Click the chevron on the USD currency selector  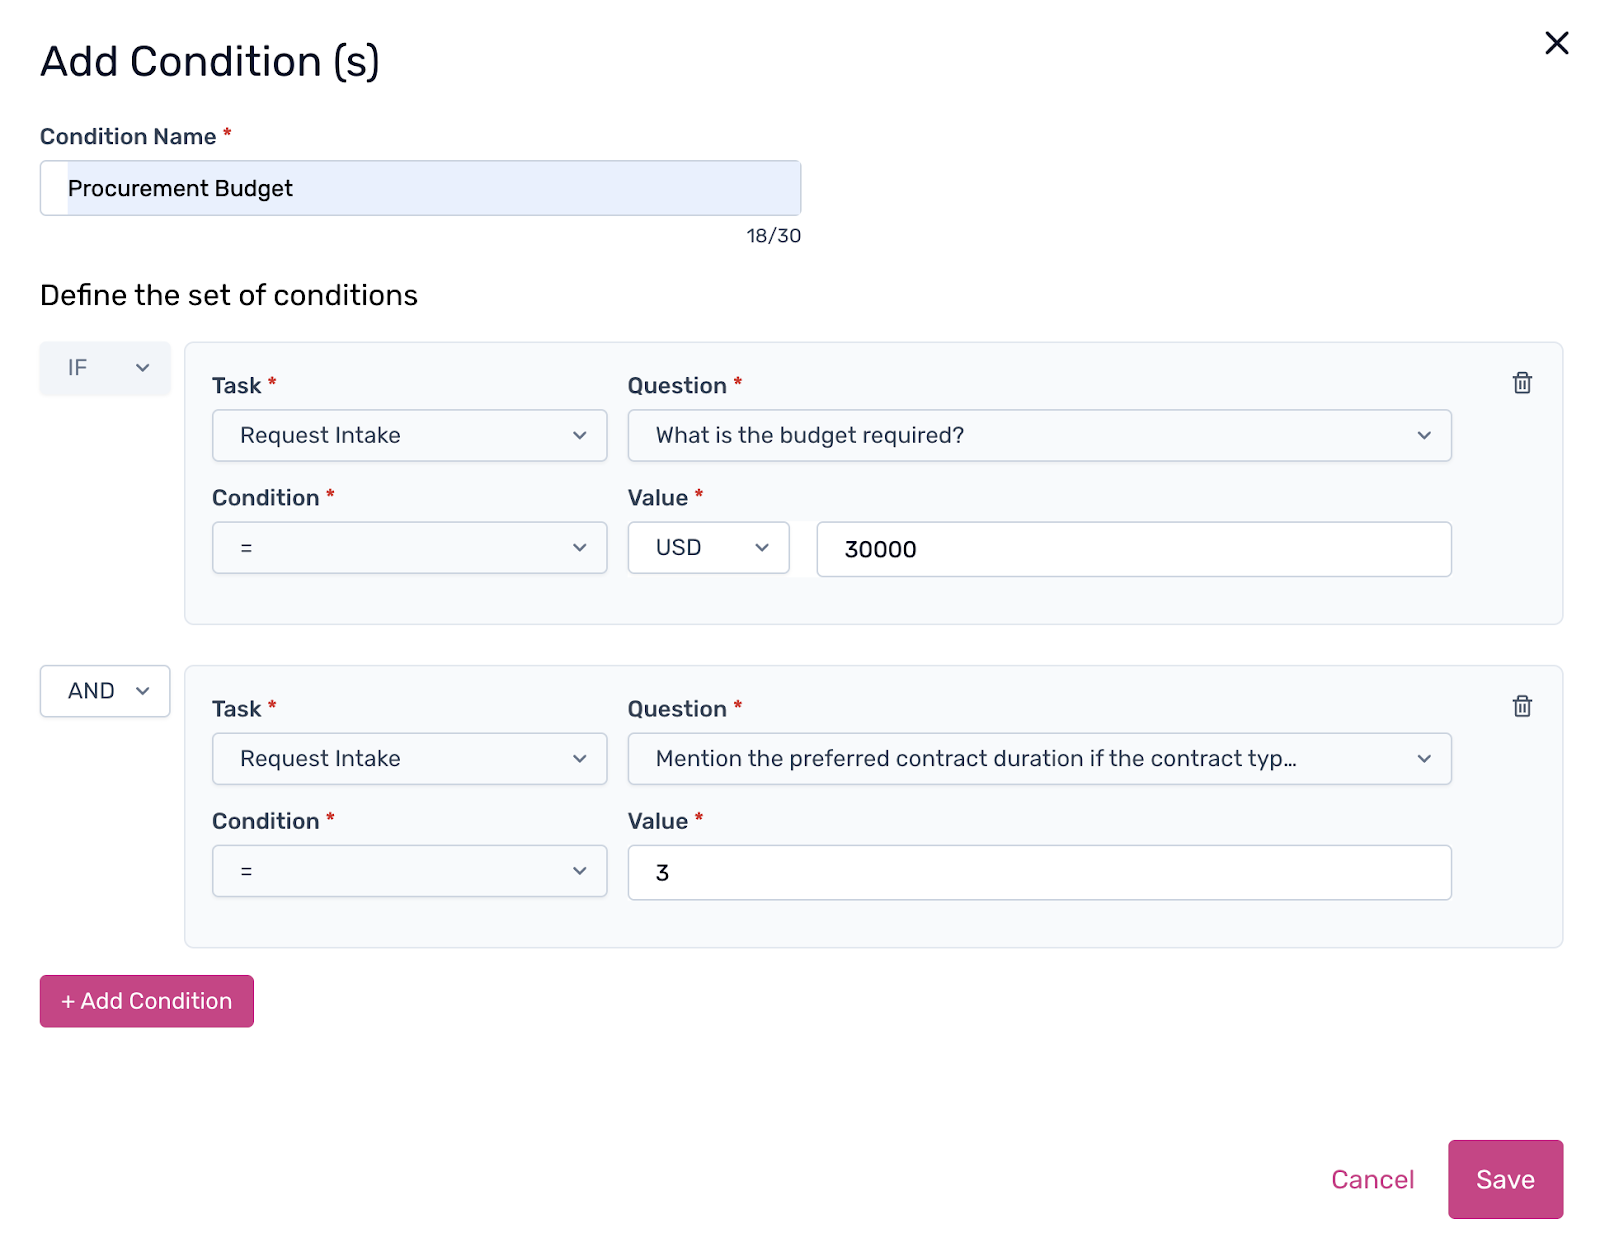click(762, 547)
